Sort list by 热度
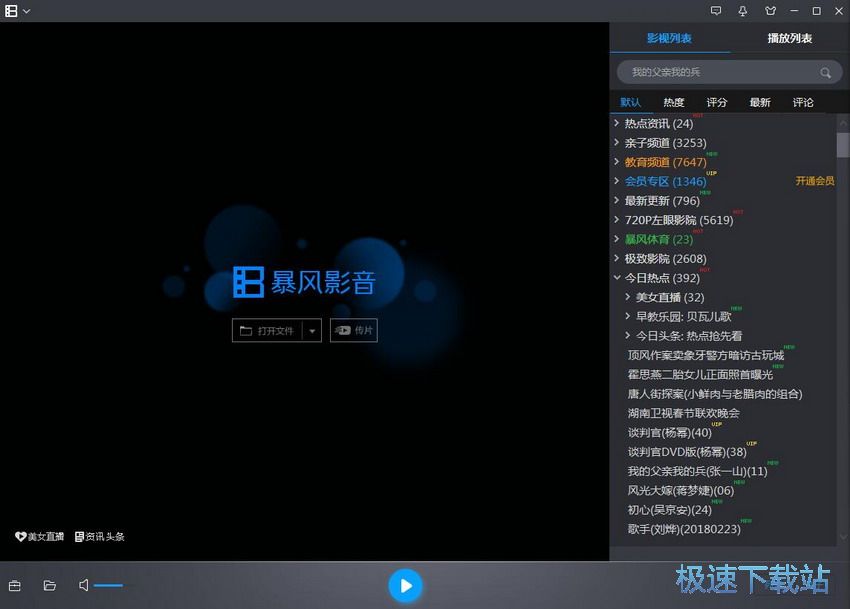The height and width of the screenshot is (609, 850). pos(674,102)
